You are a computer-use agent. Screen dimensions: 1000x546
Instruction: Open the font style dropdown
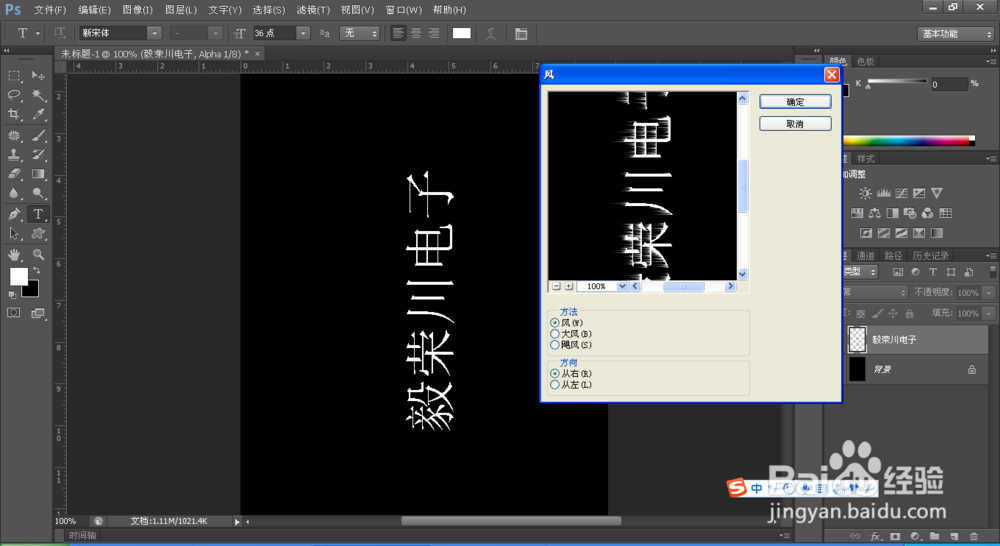coord(216,33)
